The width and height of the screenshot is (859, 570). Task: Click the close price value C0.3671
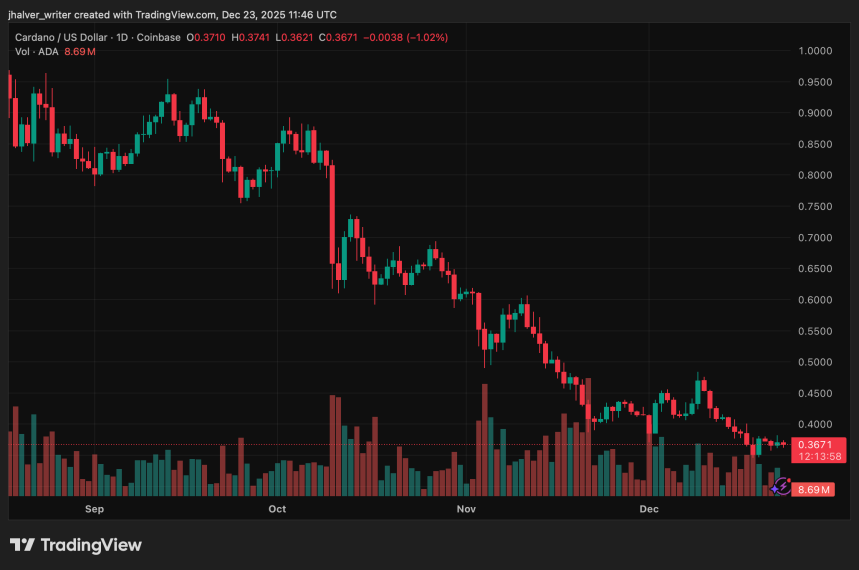point(335,37)
